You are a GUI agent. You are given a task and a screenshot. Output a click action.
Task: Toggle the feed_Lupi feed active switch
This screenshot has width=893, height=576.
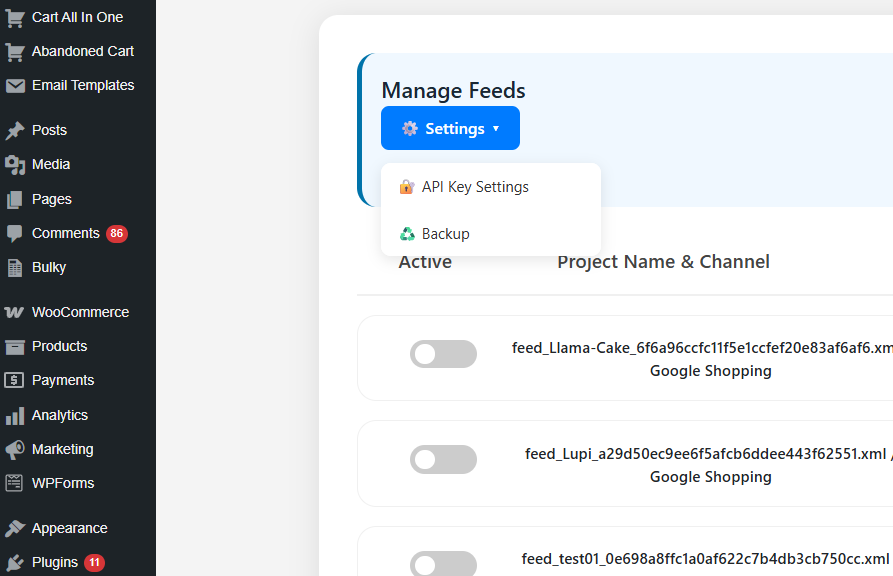click(443, 460)
